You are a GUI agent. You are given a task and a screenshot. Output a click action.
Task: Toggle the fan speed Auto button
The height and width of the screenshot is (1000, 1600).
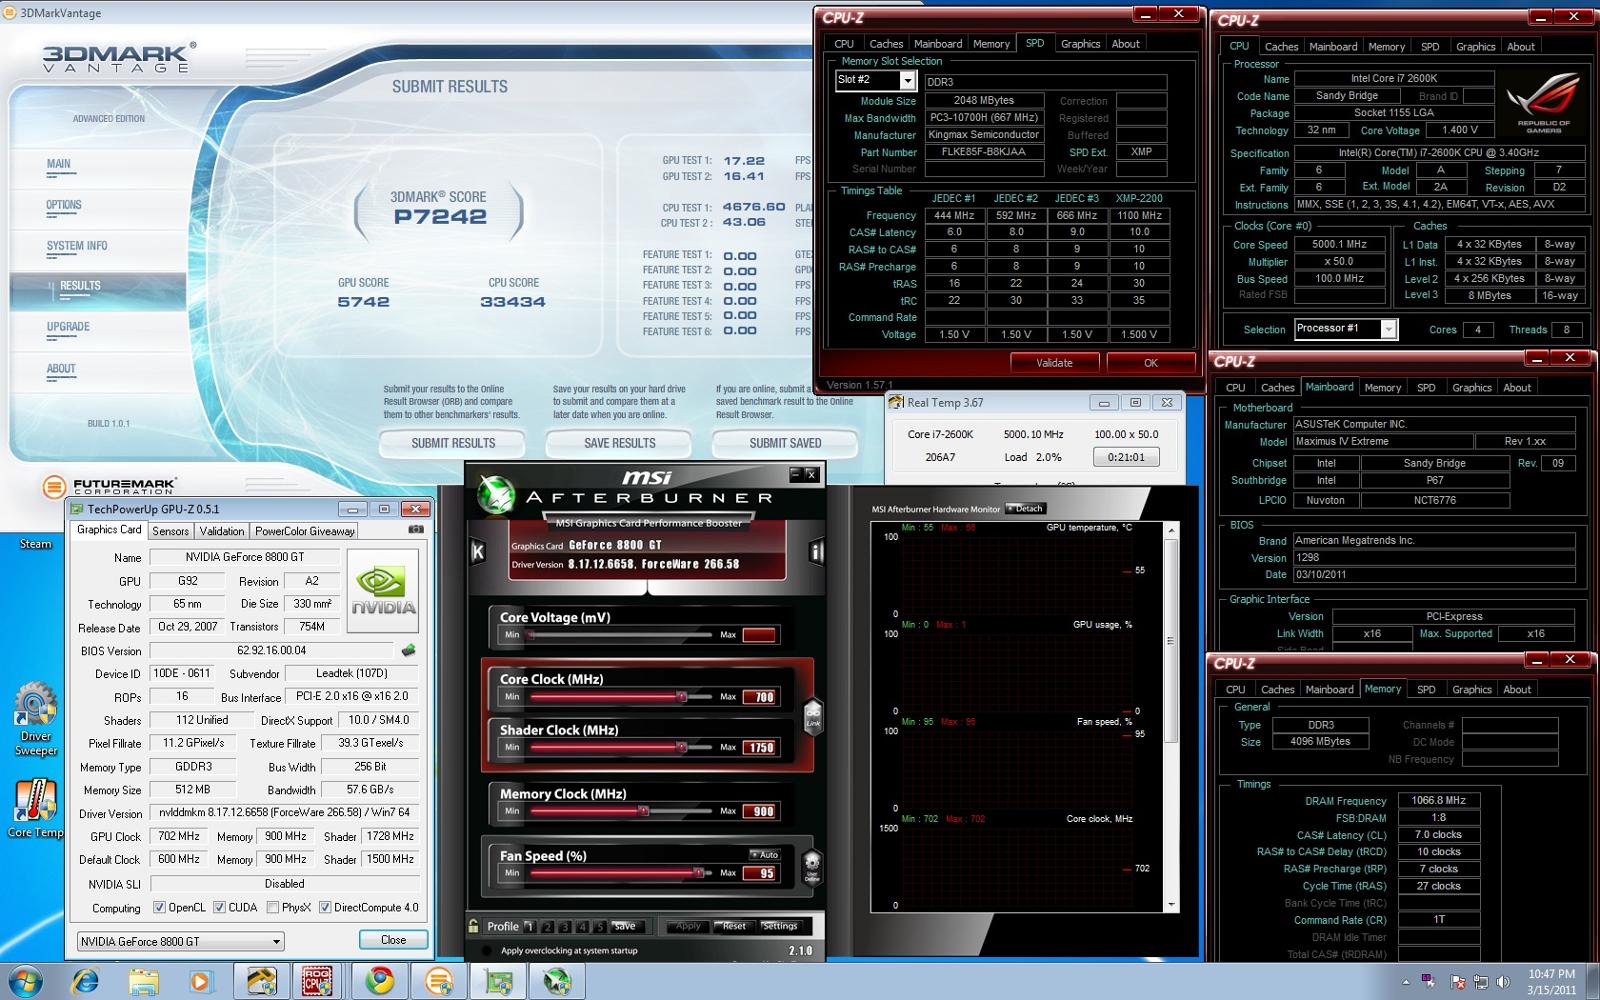coord(766,855)
